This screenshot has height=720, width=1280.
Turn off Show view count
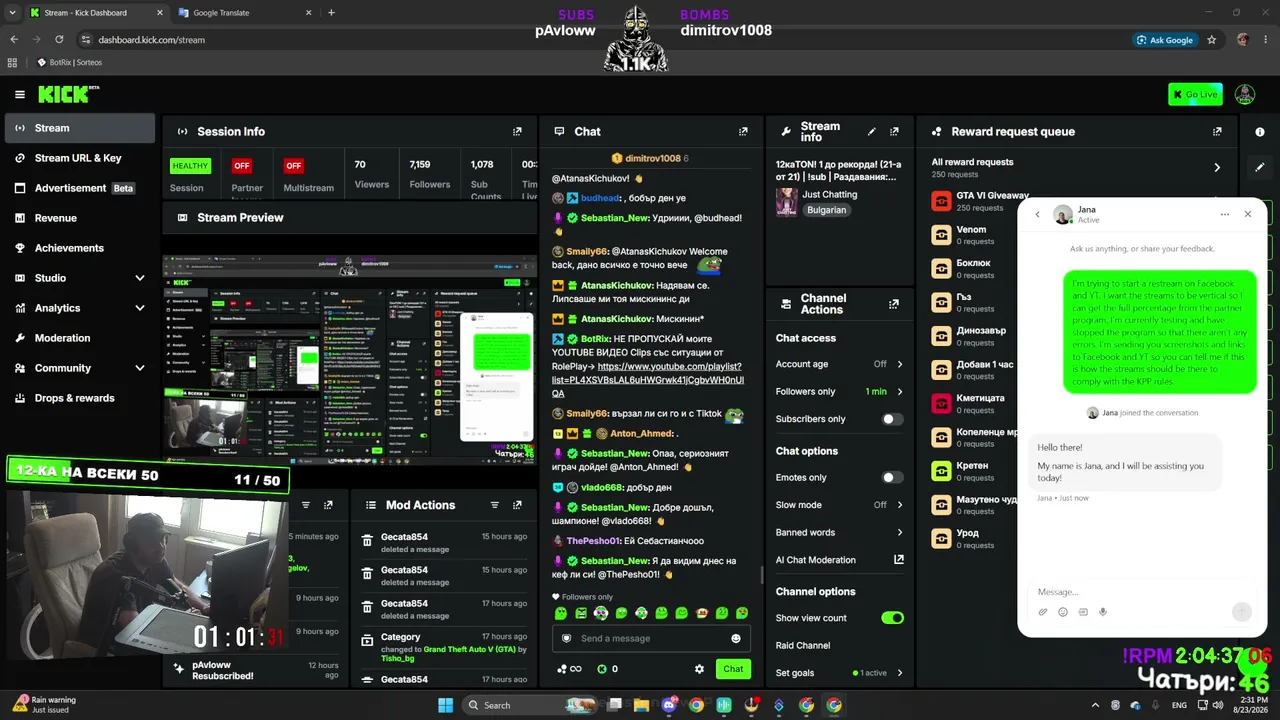[892, 618]
